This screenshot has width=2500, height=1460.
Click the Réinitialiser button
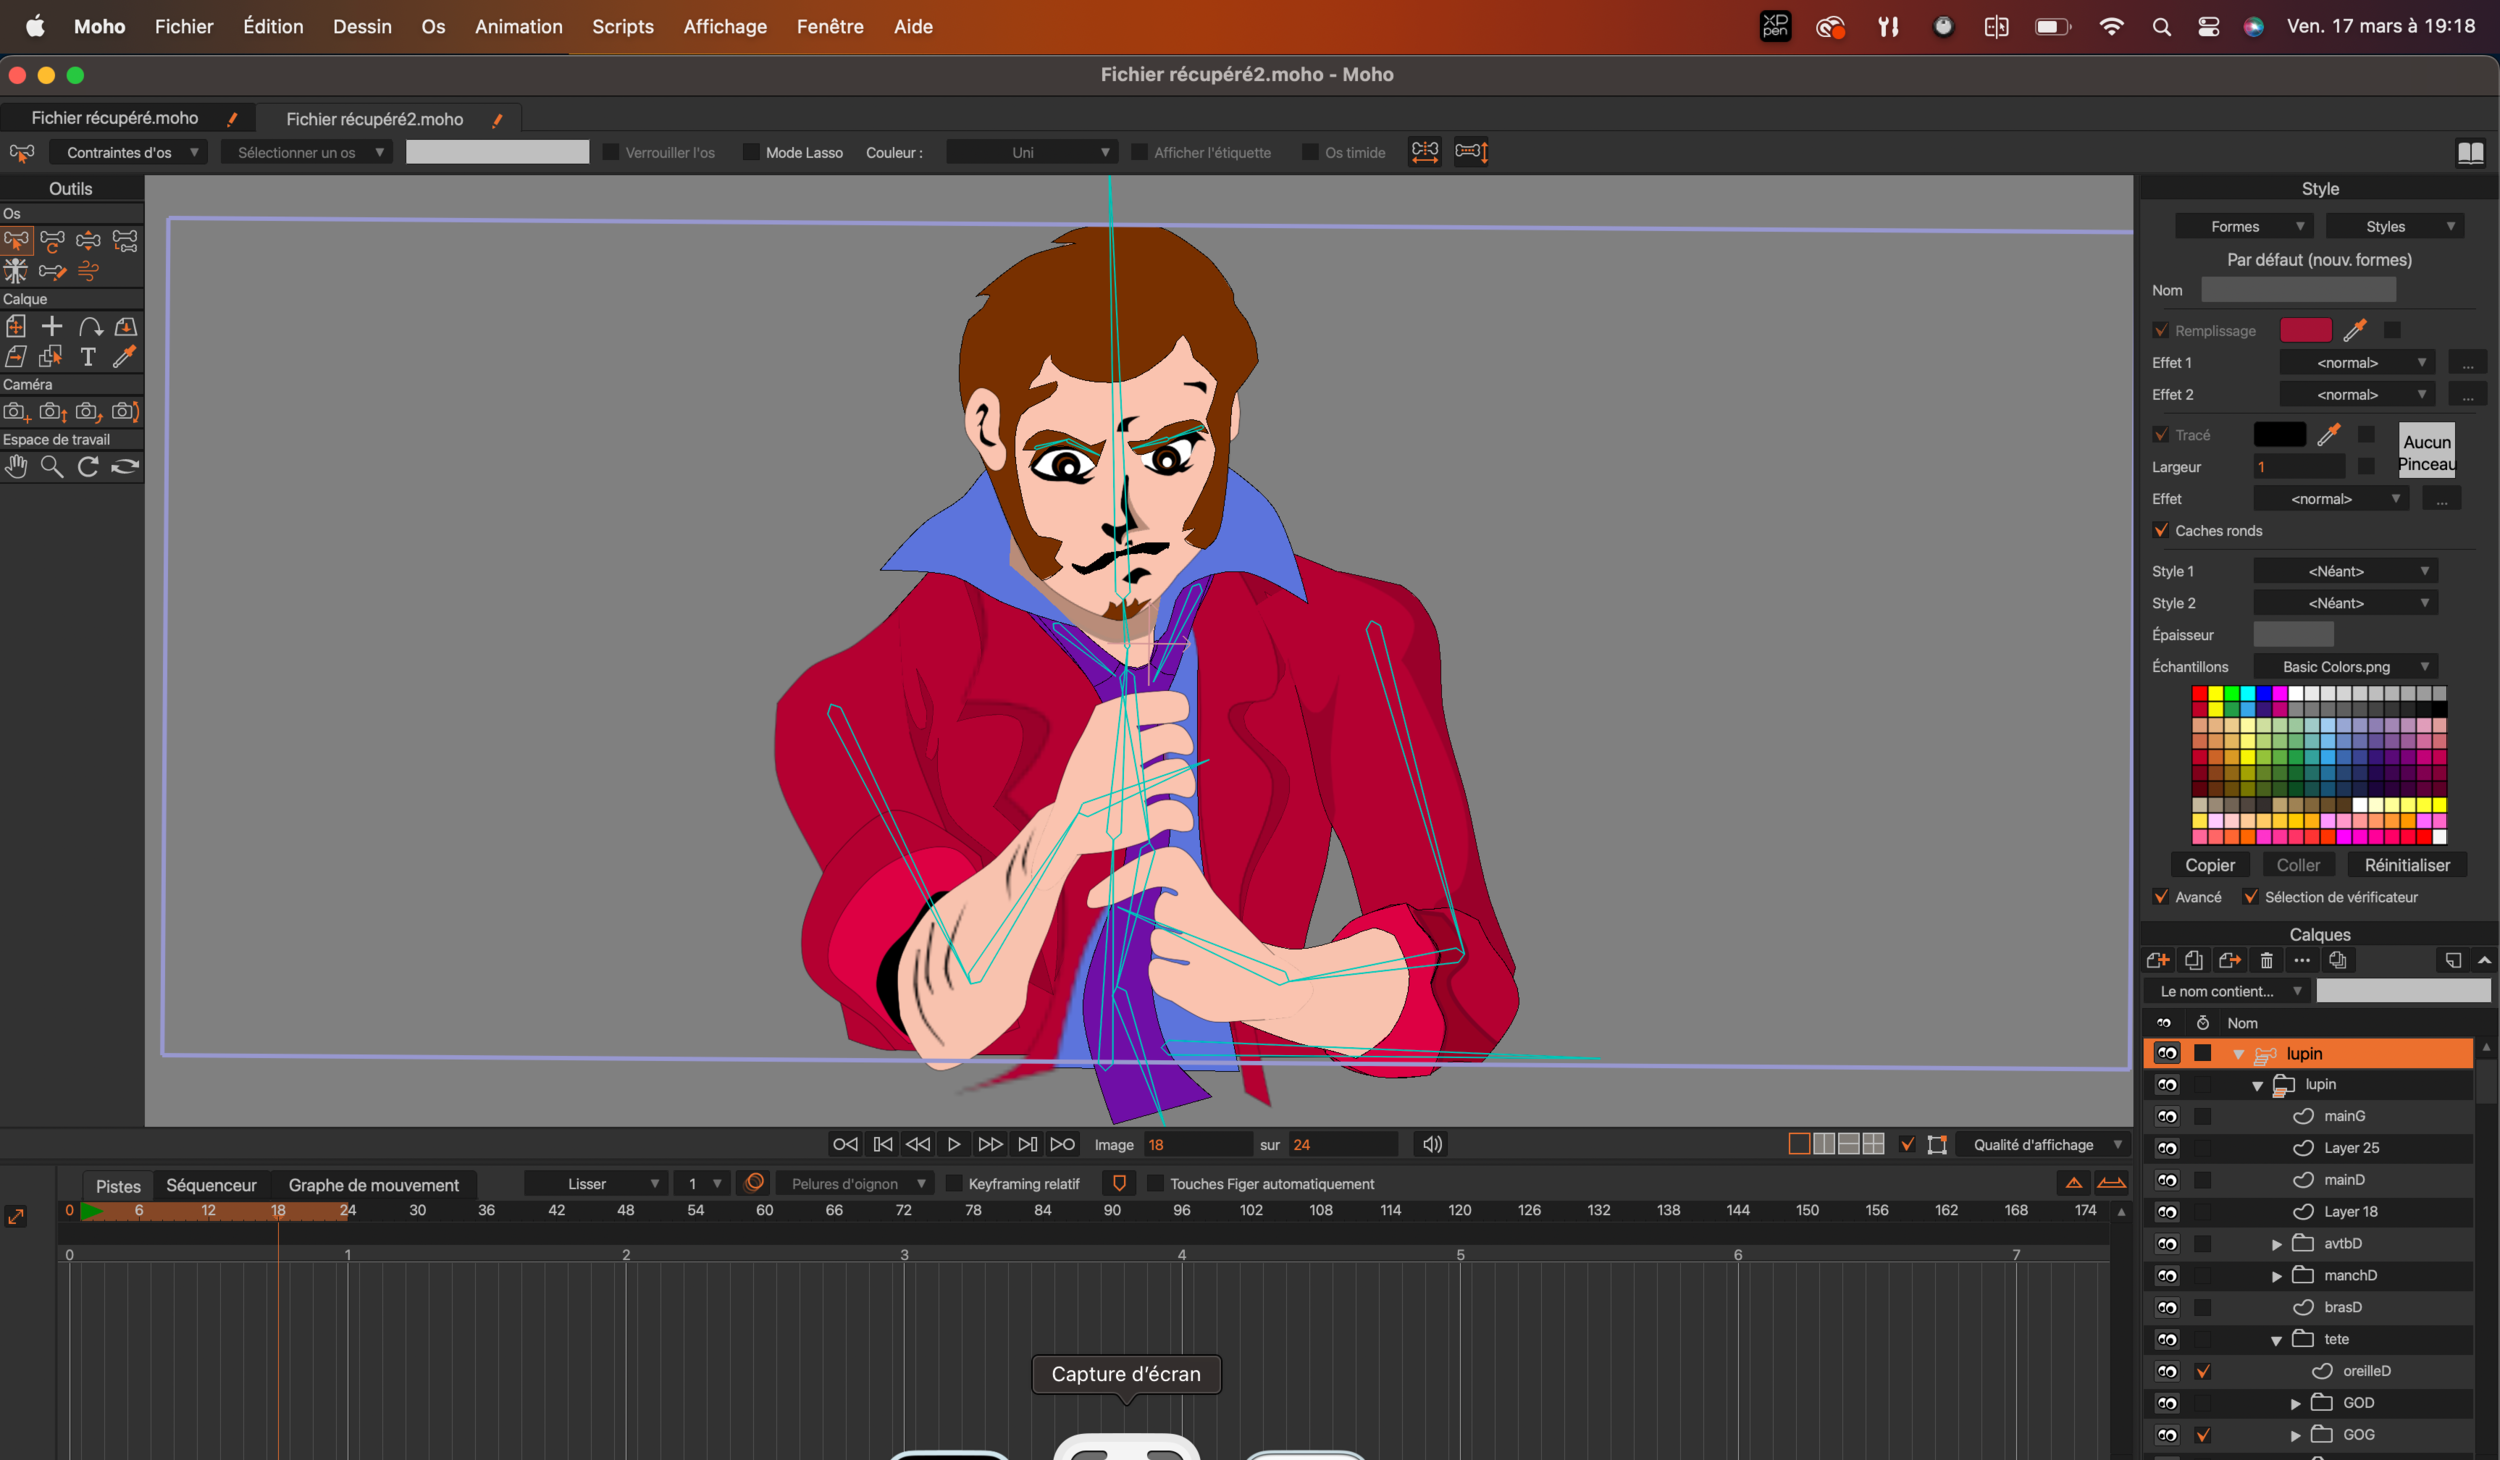point(2406,865)
